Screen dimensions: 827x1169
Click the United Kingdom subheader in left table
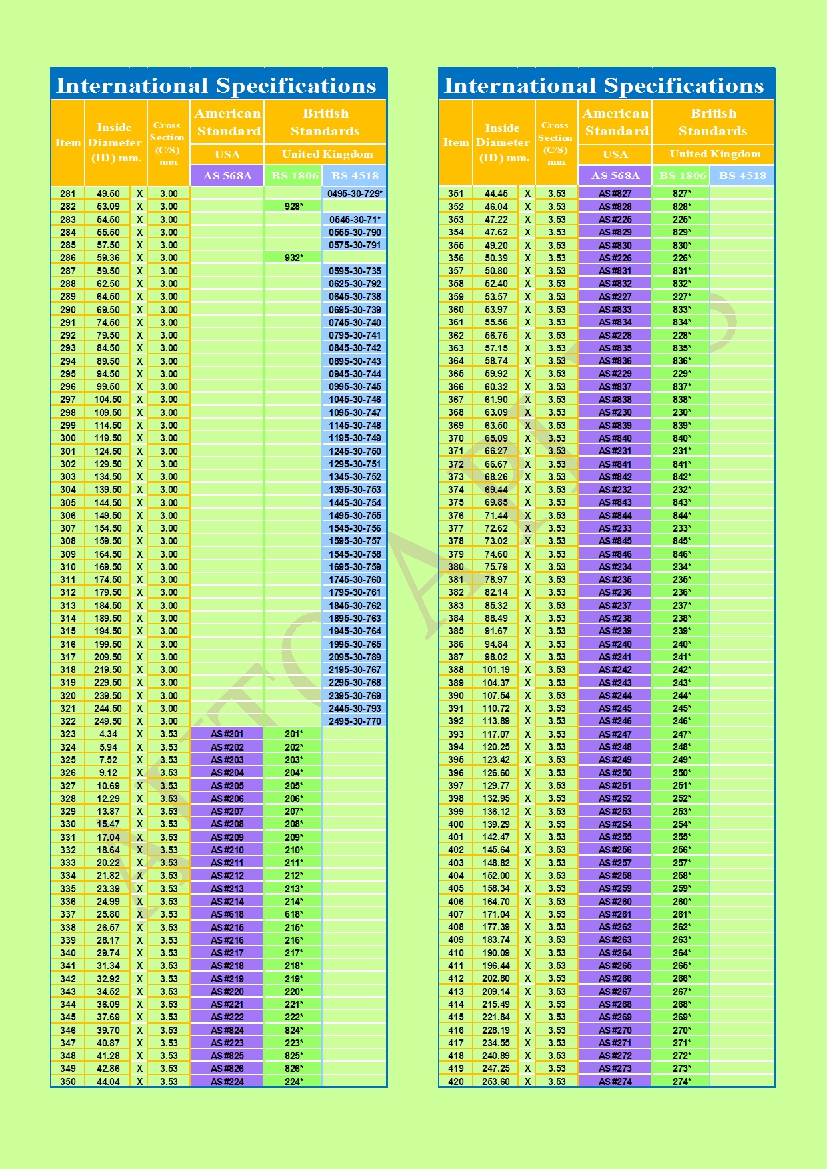325,154
